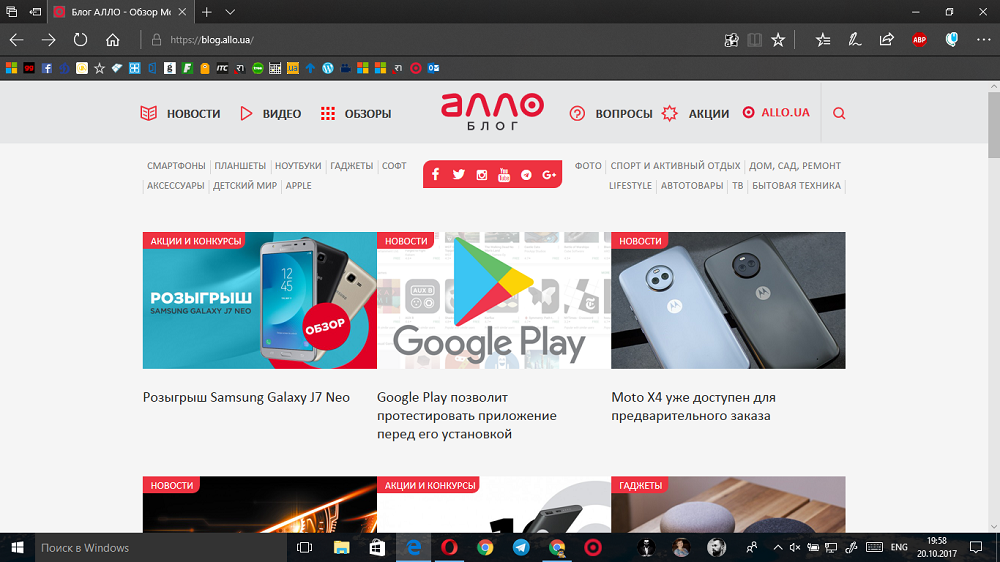This screenshot has height=562, width=1000.
Task: Click the Add notes pen icon
Action: click(855, 40)
